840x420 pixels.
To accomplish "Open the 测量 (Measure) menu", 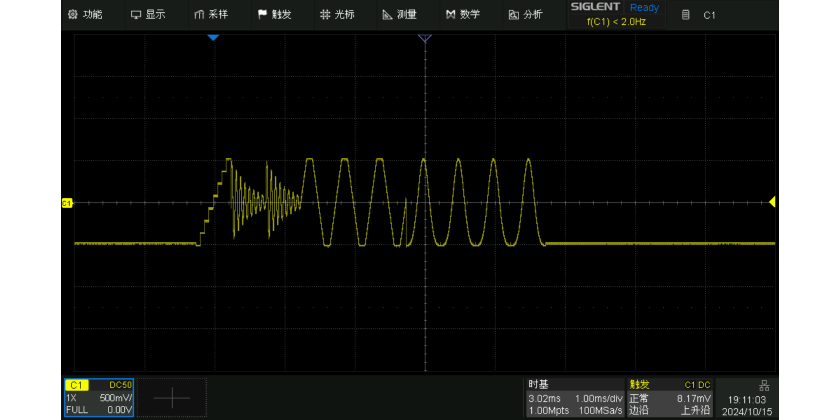I will (x=400, y=15).
